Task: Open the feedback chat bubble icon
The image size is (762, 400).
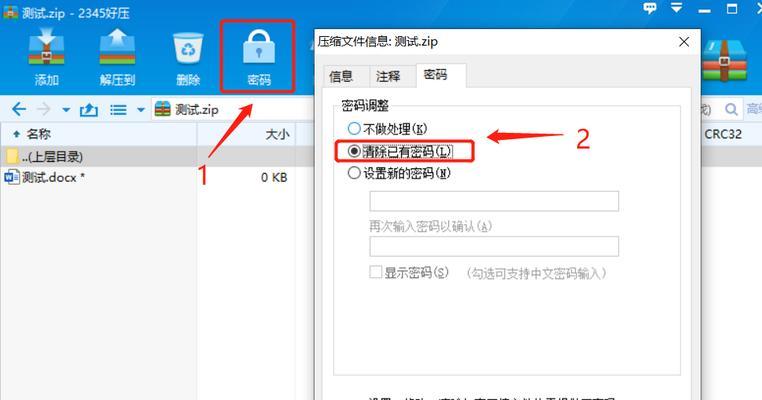Action: [650, 8]
